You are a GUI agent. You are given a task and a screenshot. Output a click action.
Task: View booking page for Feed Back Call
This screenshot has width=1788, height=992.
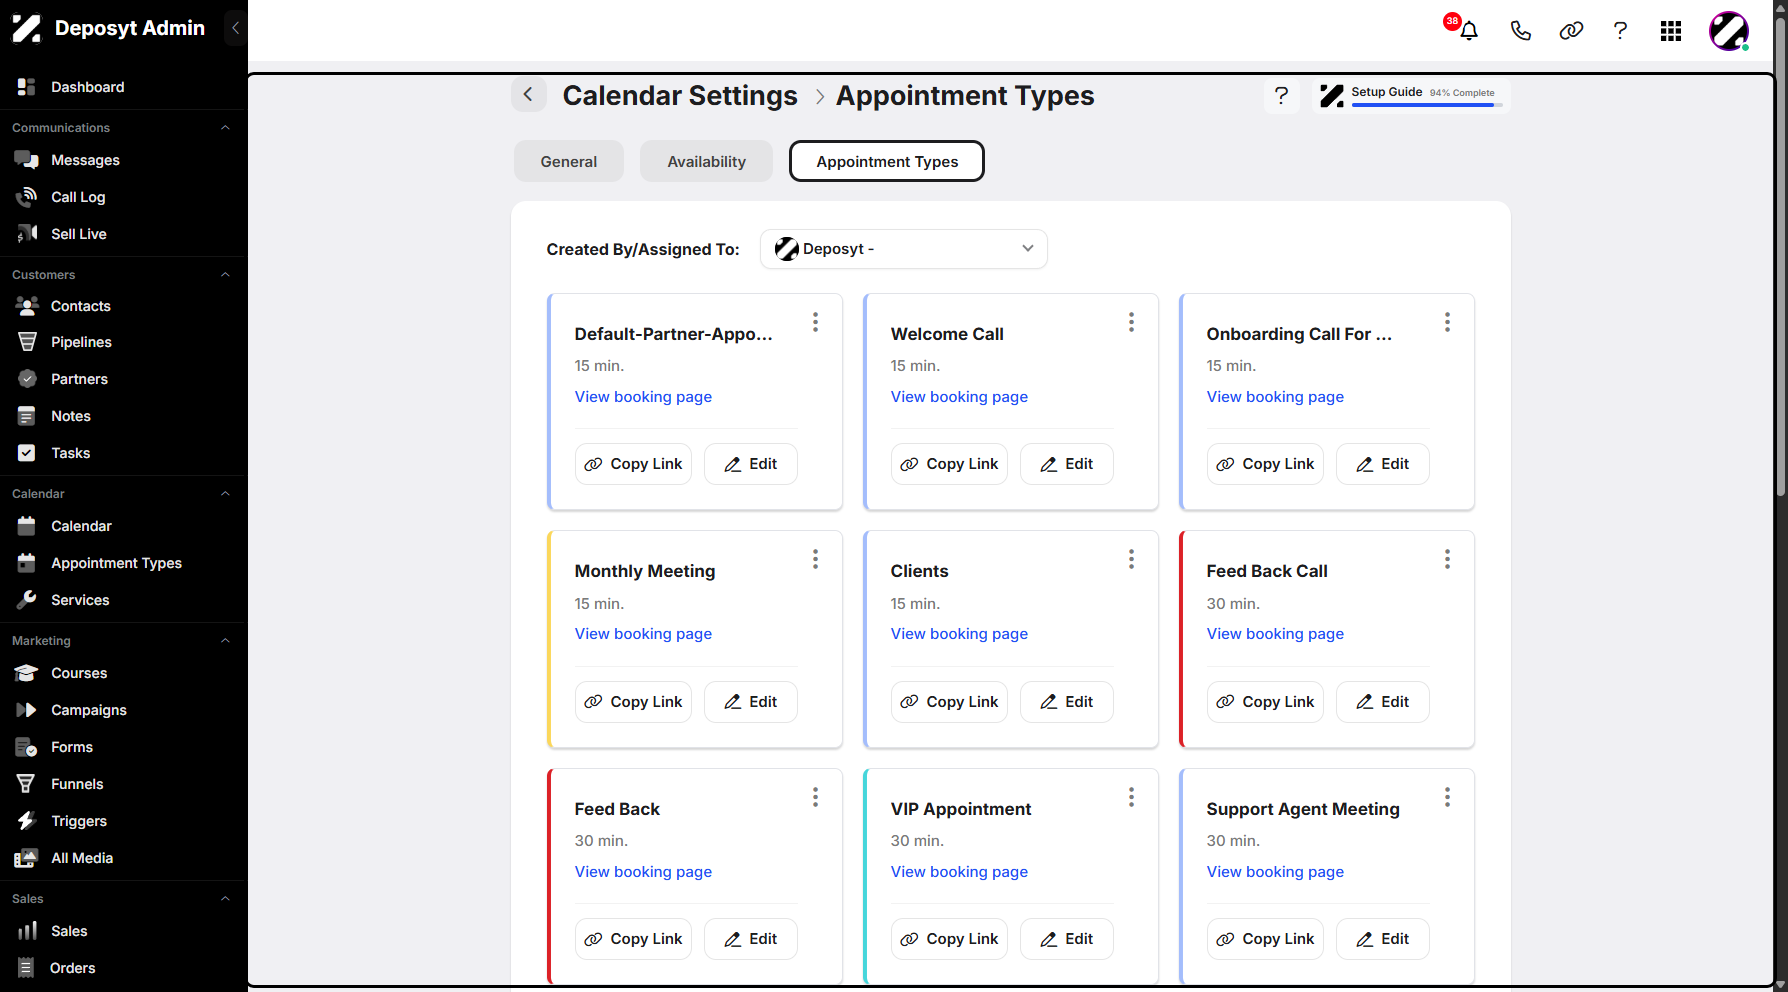pyautogui.click(x=1275, y=634)
